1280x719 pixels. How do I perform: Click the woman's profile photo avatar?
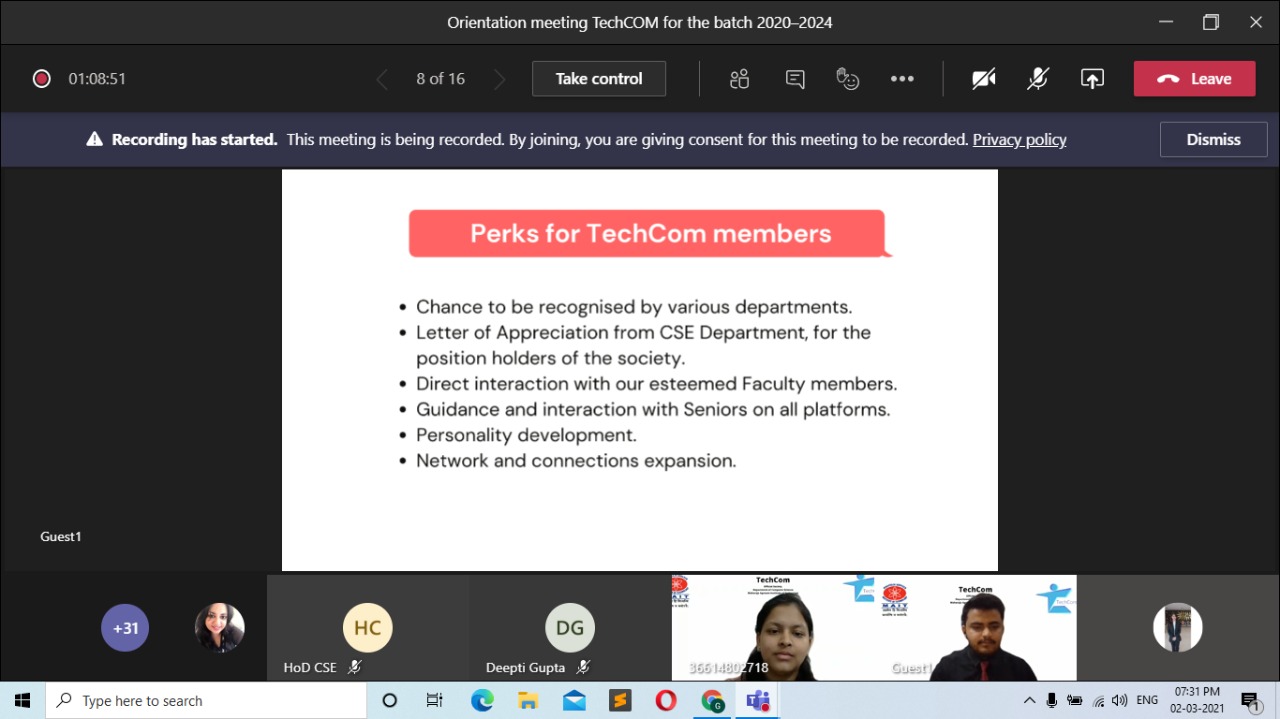pos(220,628)
